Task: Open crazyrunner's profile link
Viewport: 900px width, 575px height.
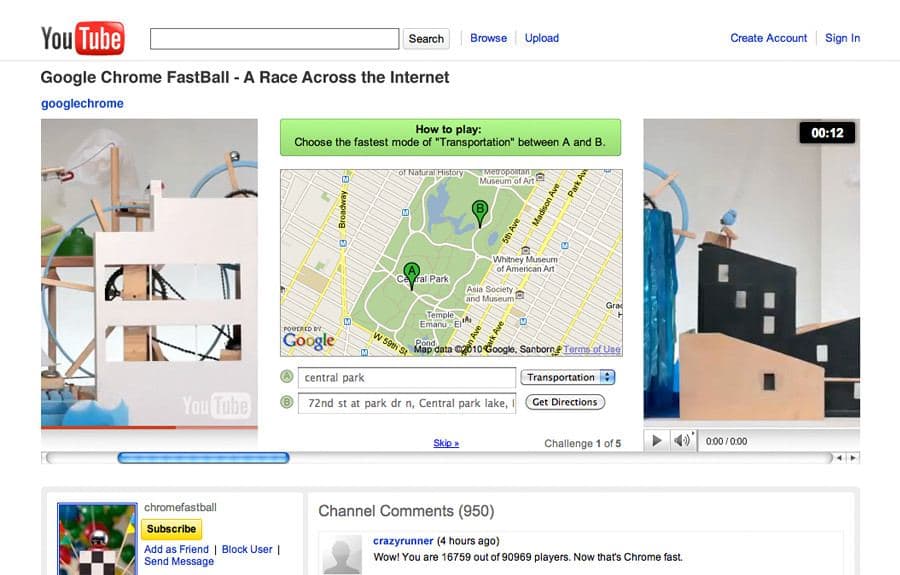Action: (x=403, y=541)
